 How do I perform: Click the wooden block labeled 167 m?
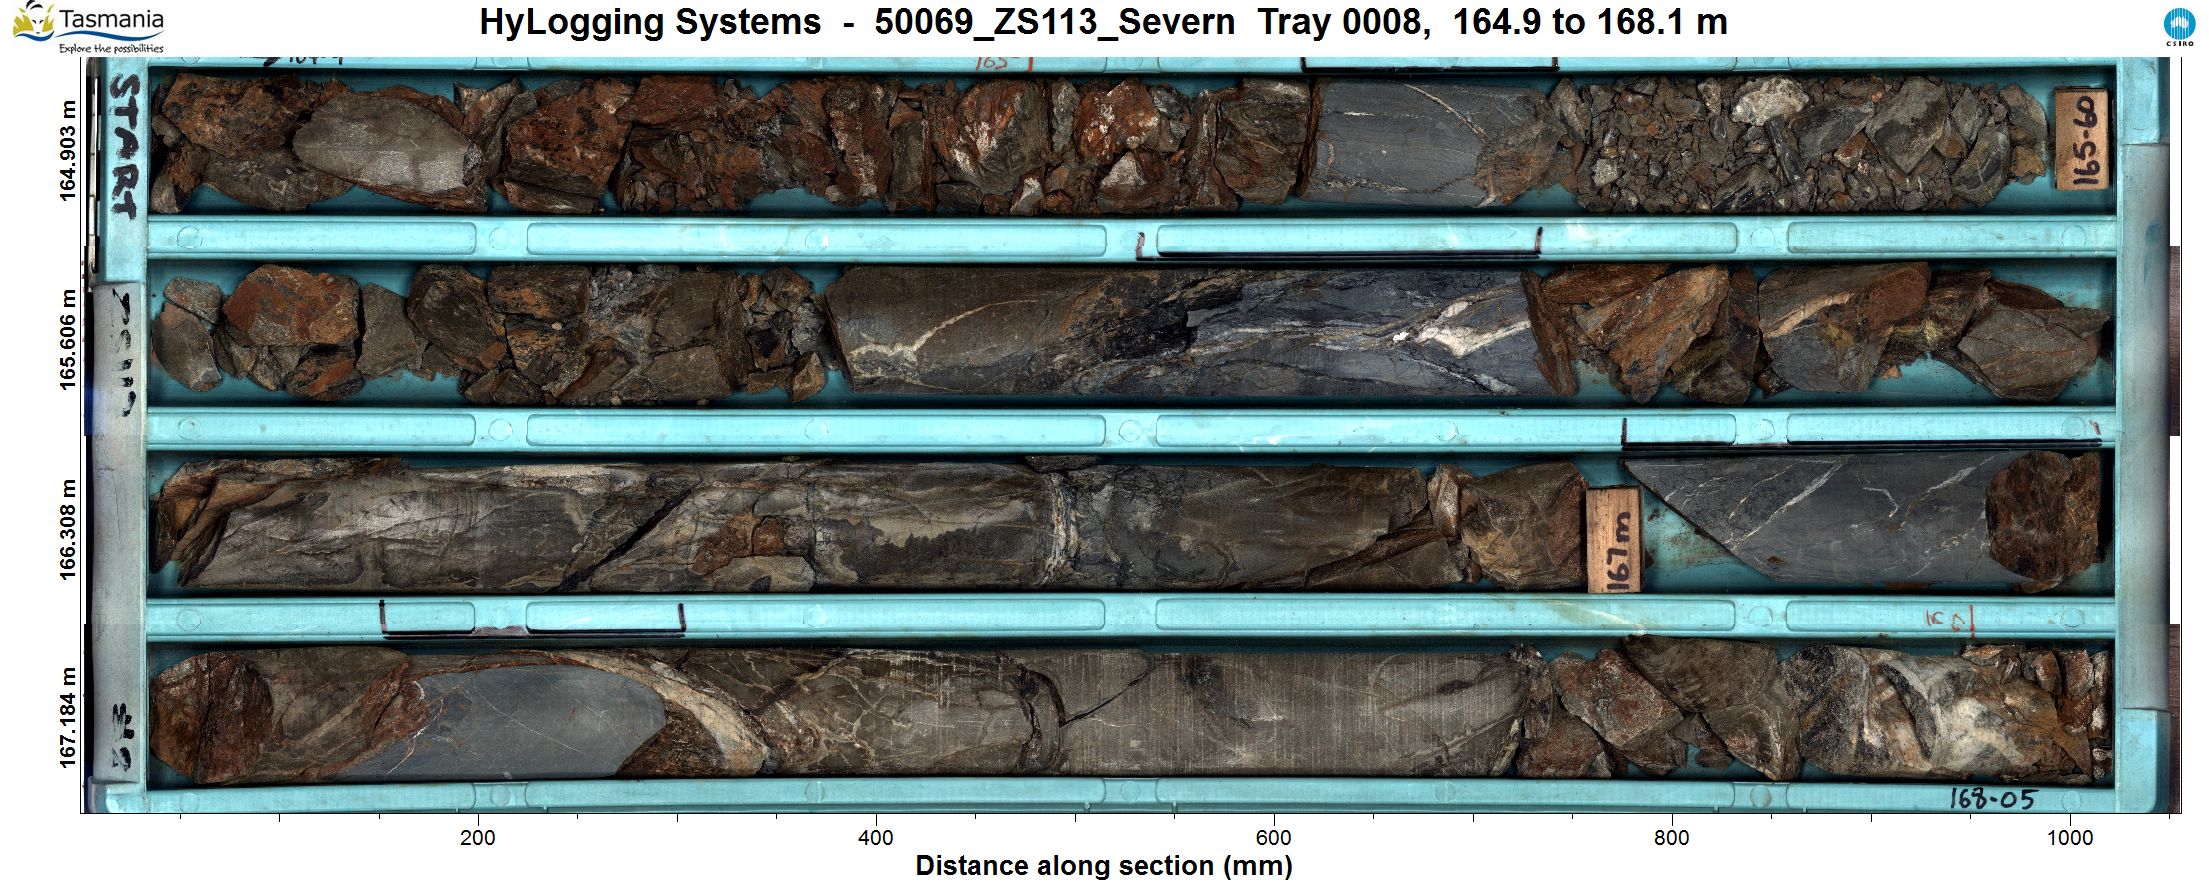tap(1613, 540)
